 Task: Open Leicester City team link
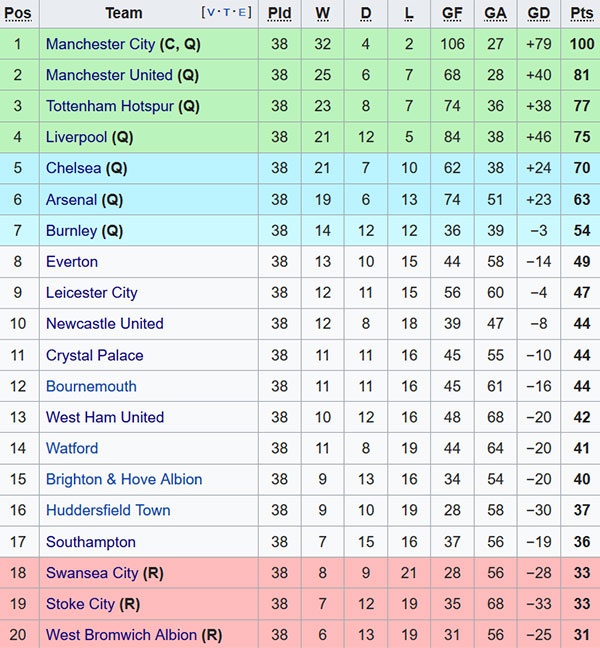click(x=91, y=292)
